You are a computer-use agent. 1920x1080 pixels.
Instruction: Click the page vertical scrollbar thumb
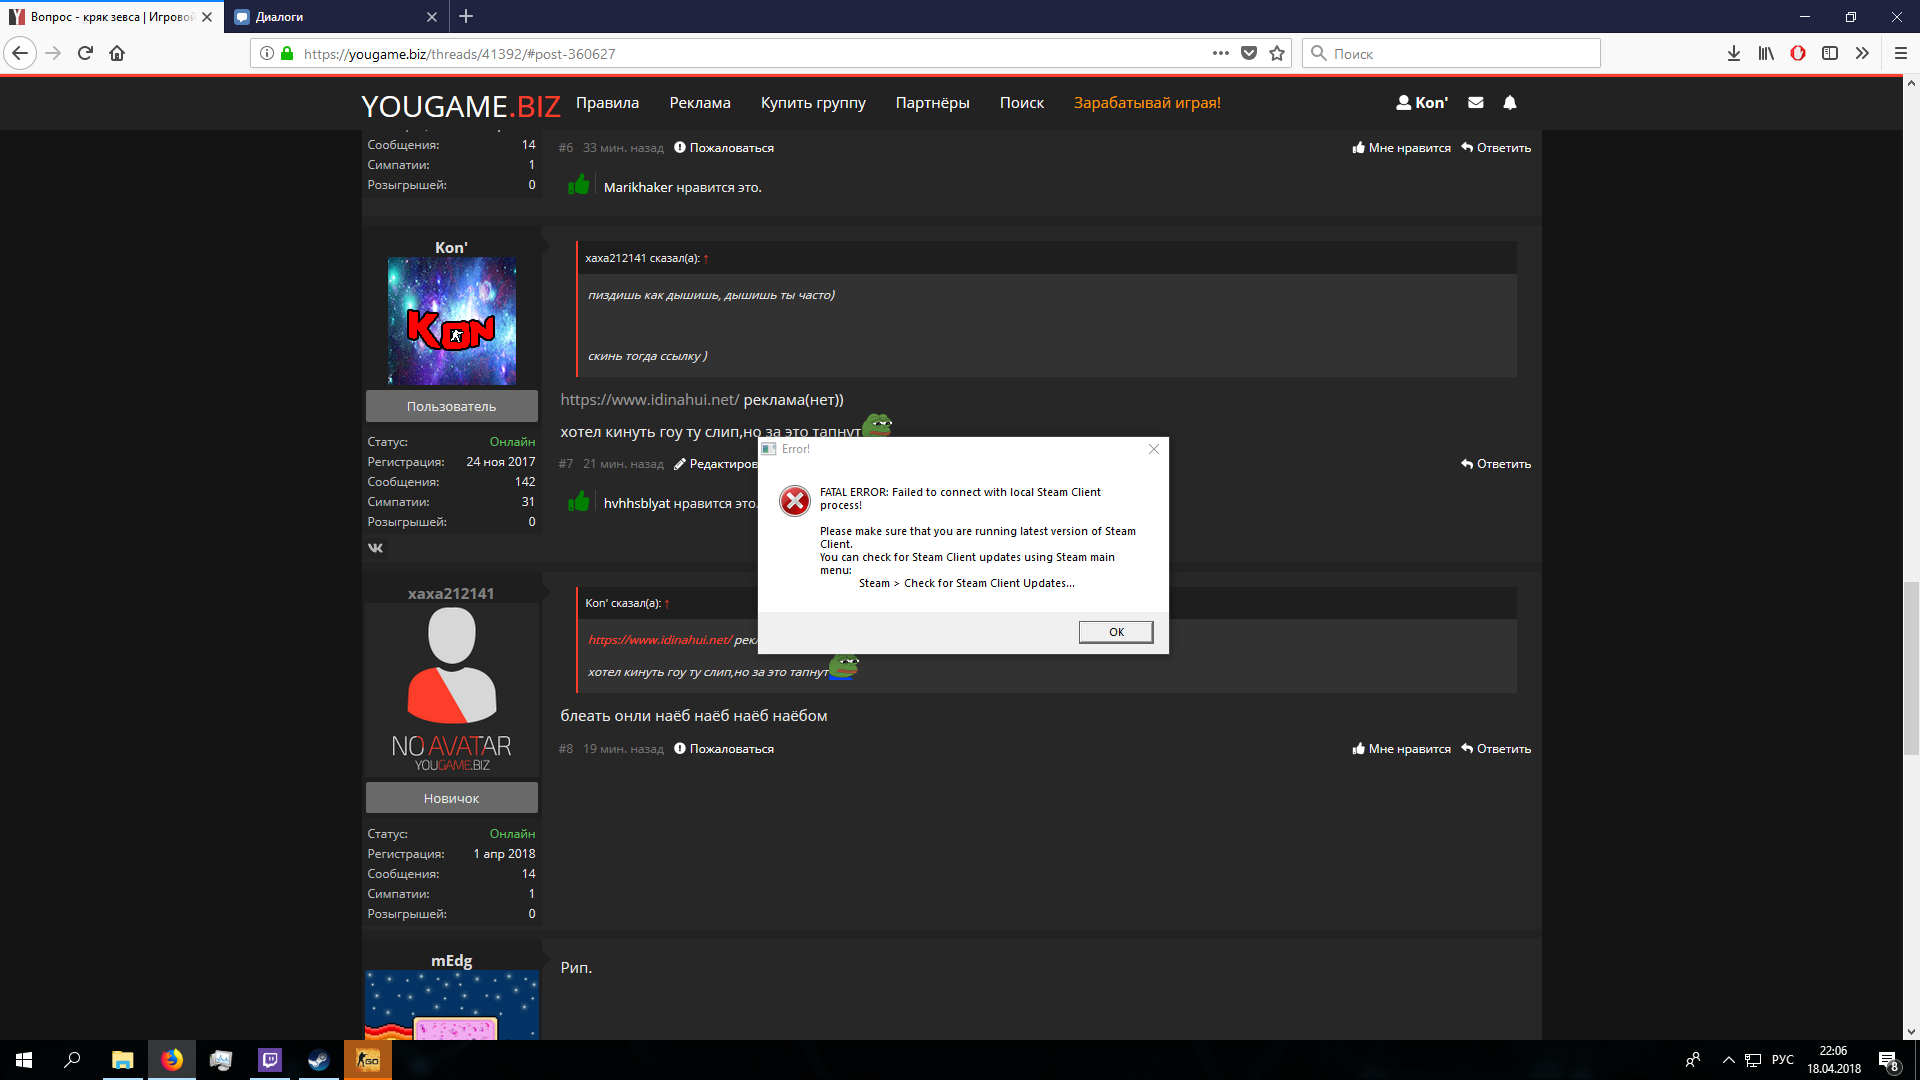(x=1910, y=667)
